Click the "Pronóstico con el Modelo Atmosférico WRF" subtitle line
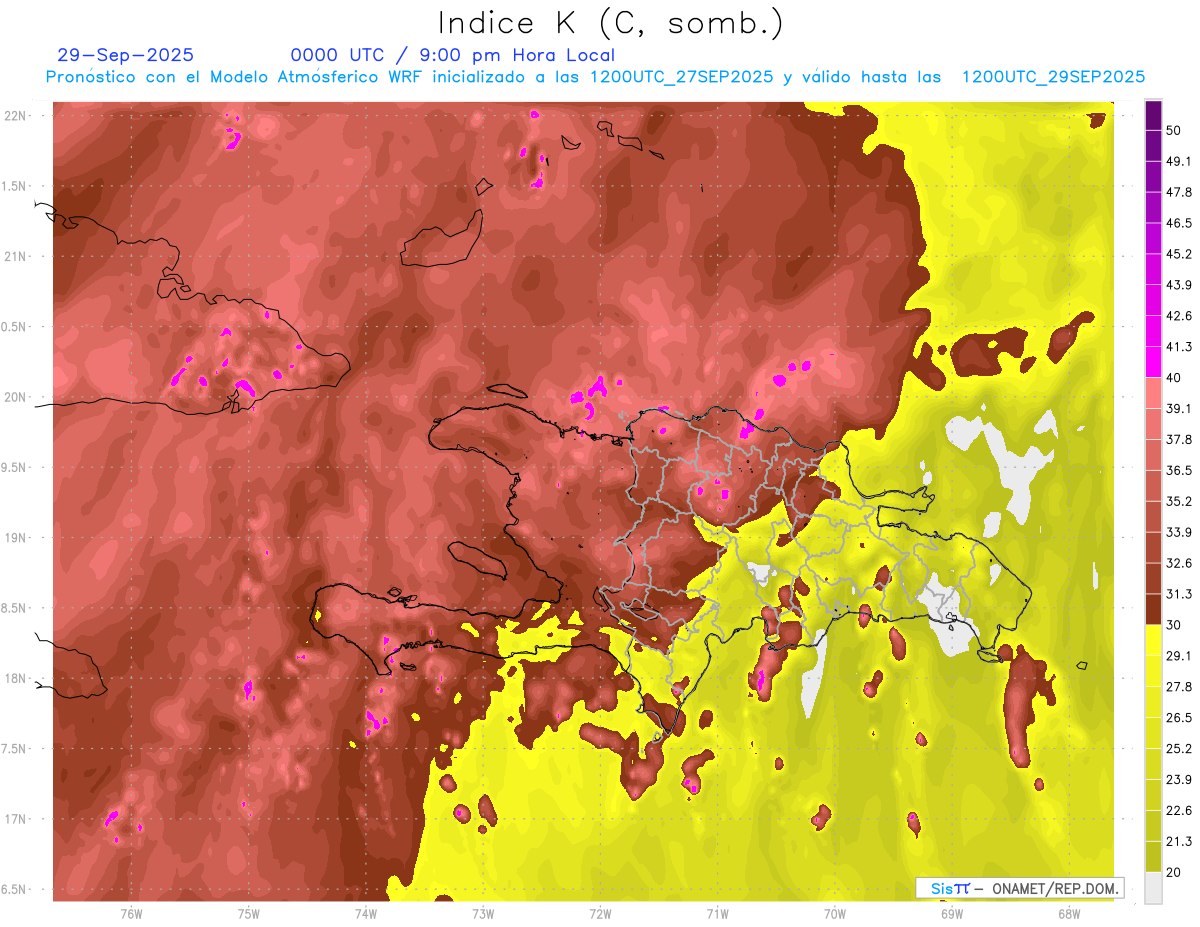 (x=596, y=77)
